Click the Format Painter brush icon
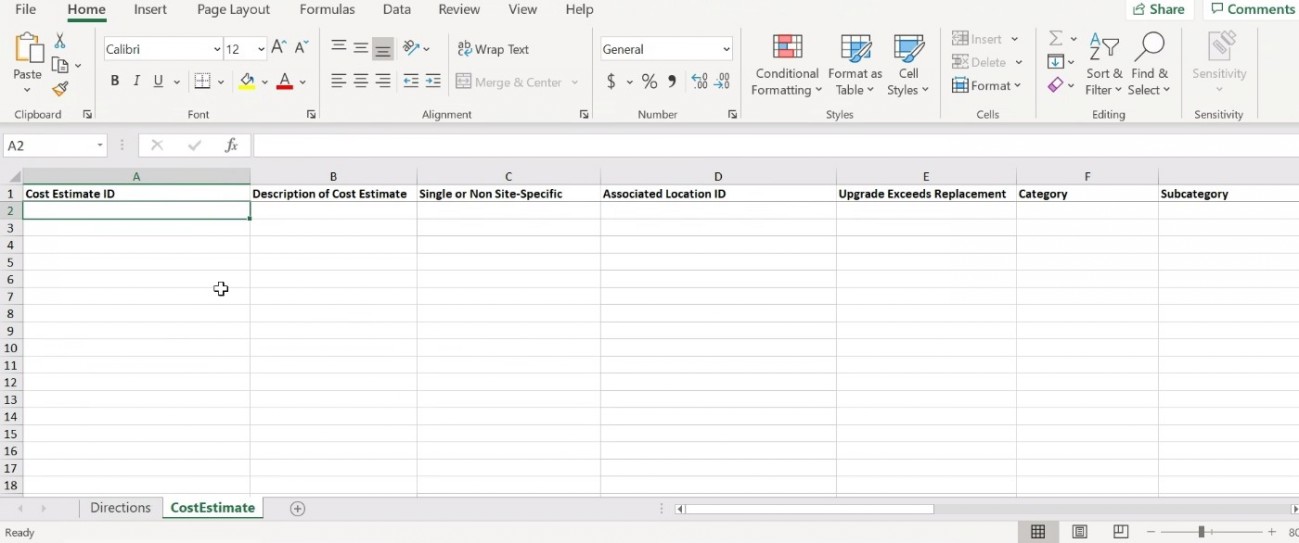This screenshot has width=1299, height=543. point(60,90)
